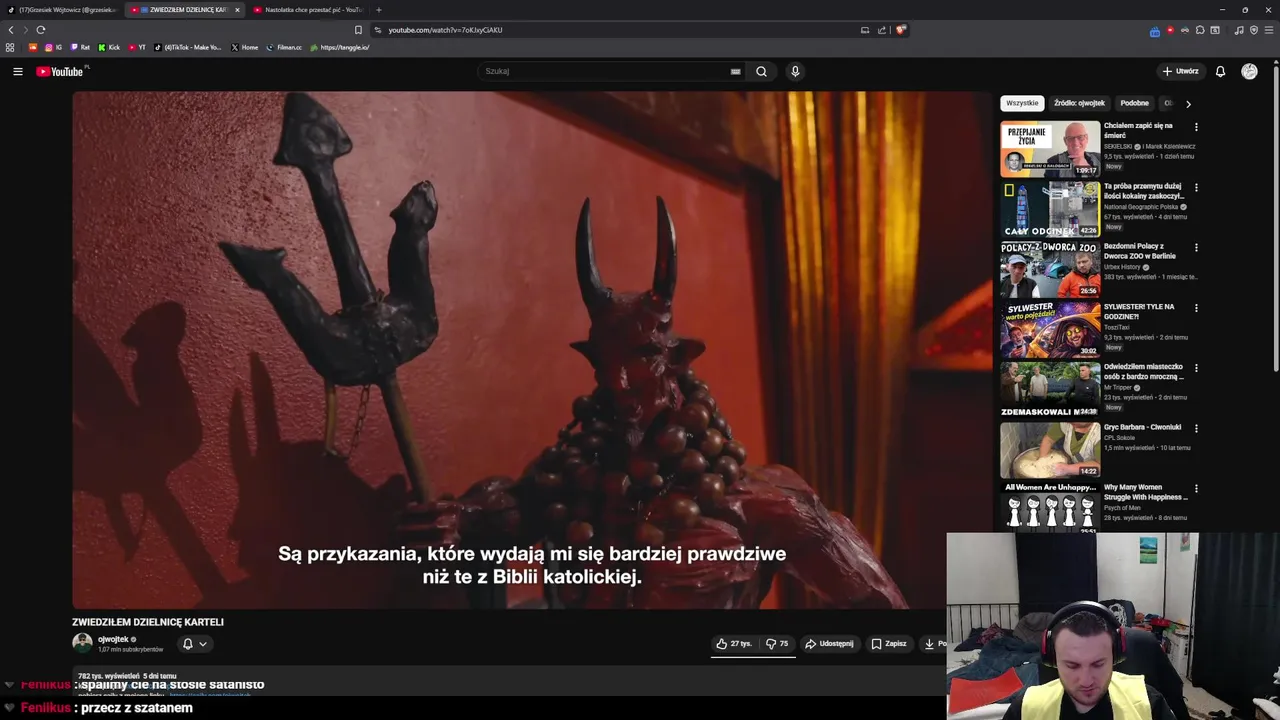Open the Gryc Barbara - Ciwoniuki thumbnail
Screen dimensions: 1280x720
tap(1050, 450)
